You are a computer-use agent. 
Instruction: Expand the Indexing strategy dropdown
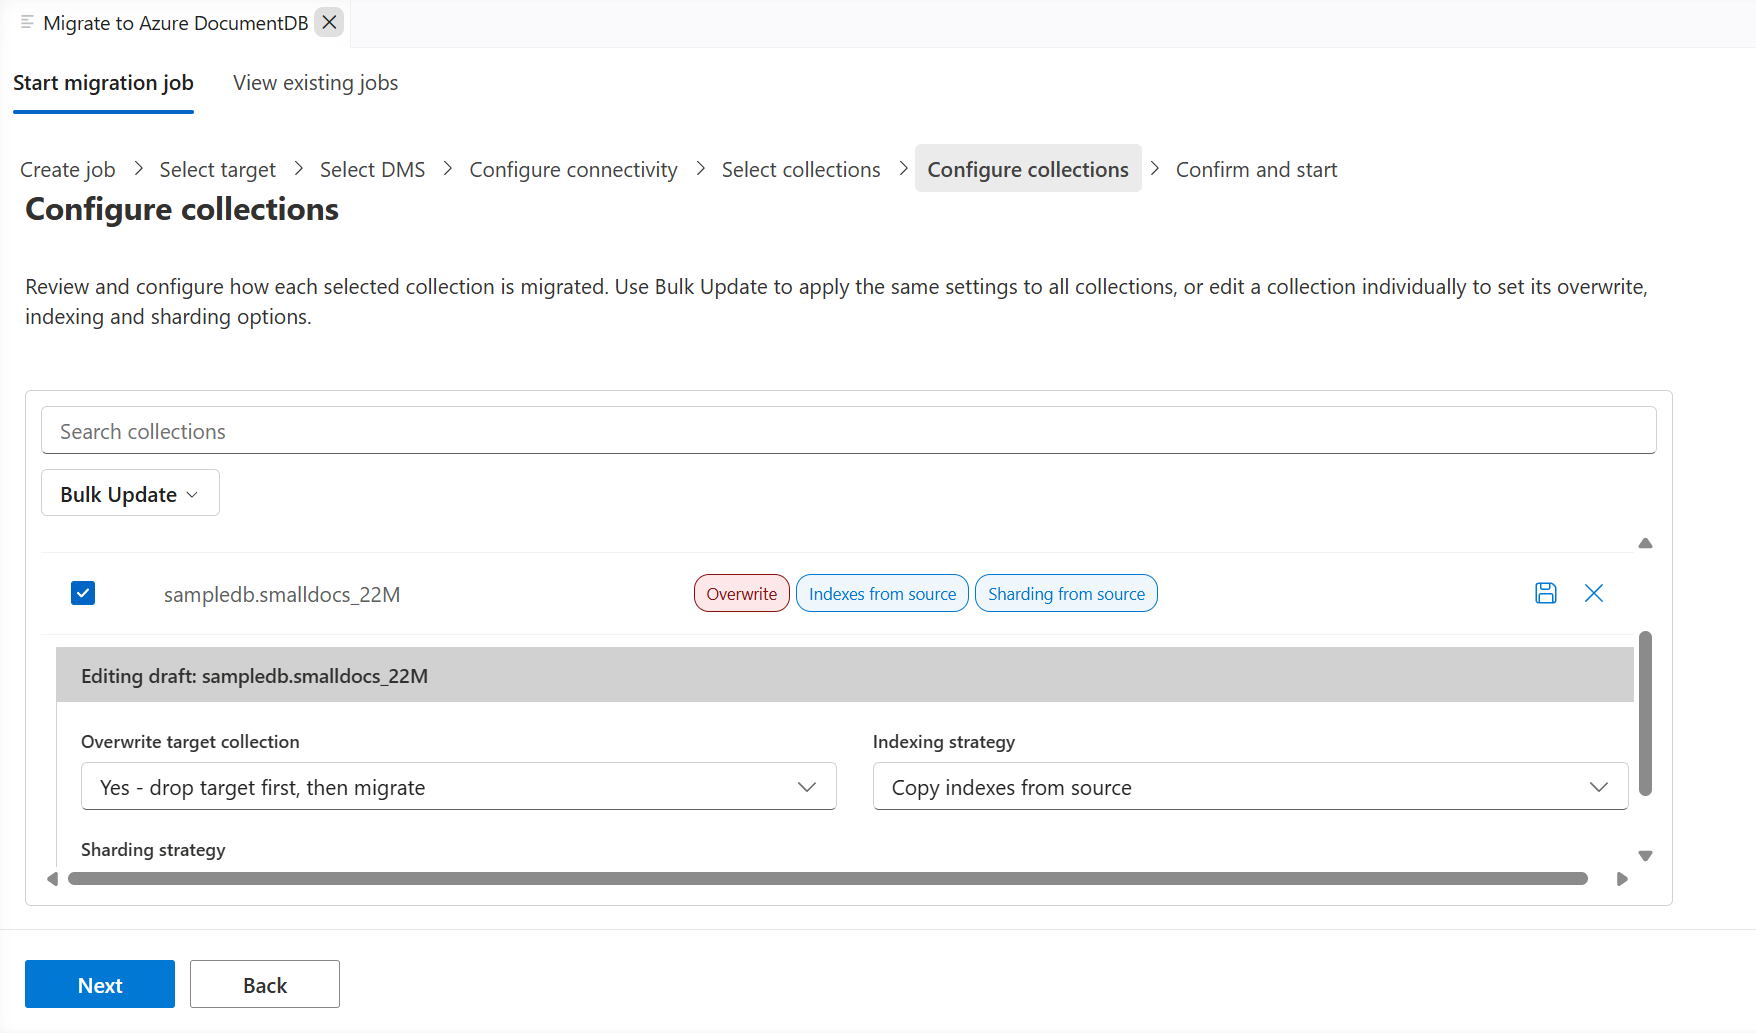coord(1250,787)
